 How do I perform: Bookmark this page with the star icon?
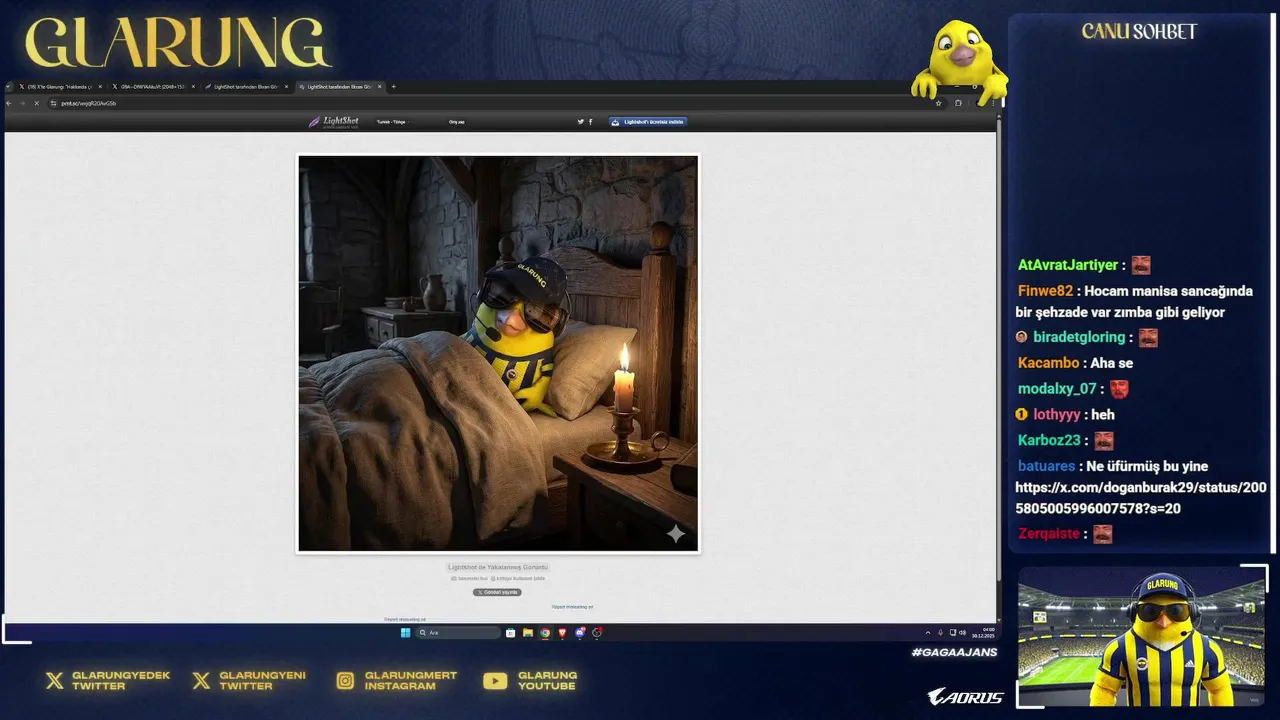pos(938,103)
